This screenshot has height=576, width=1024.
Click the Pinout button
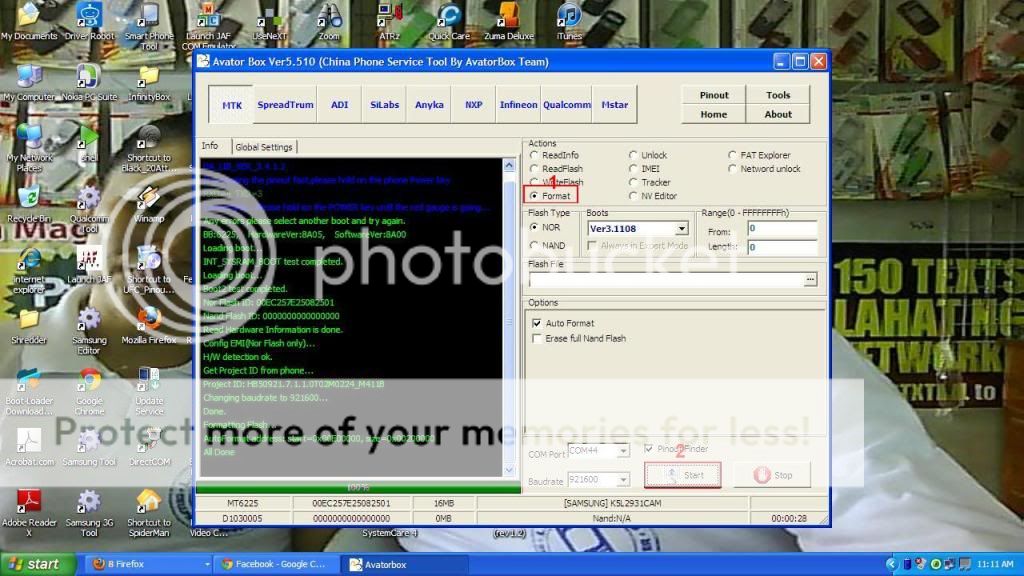(x=714, y=95)
